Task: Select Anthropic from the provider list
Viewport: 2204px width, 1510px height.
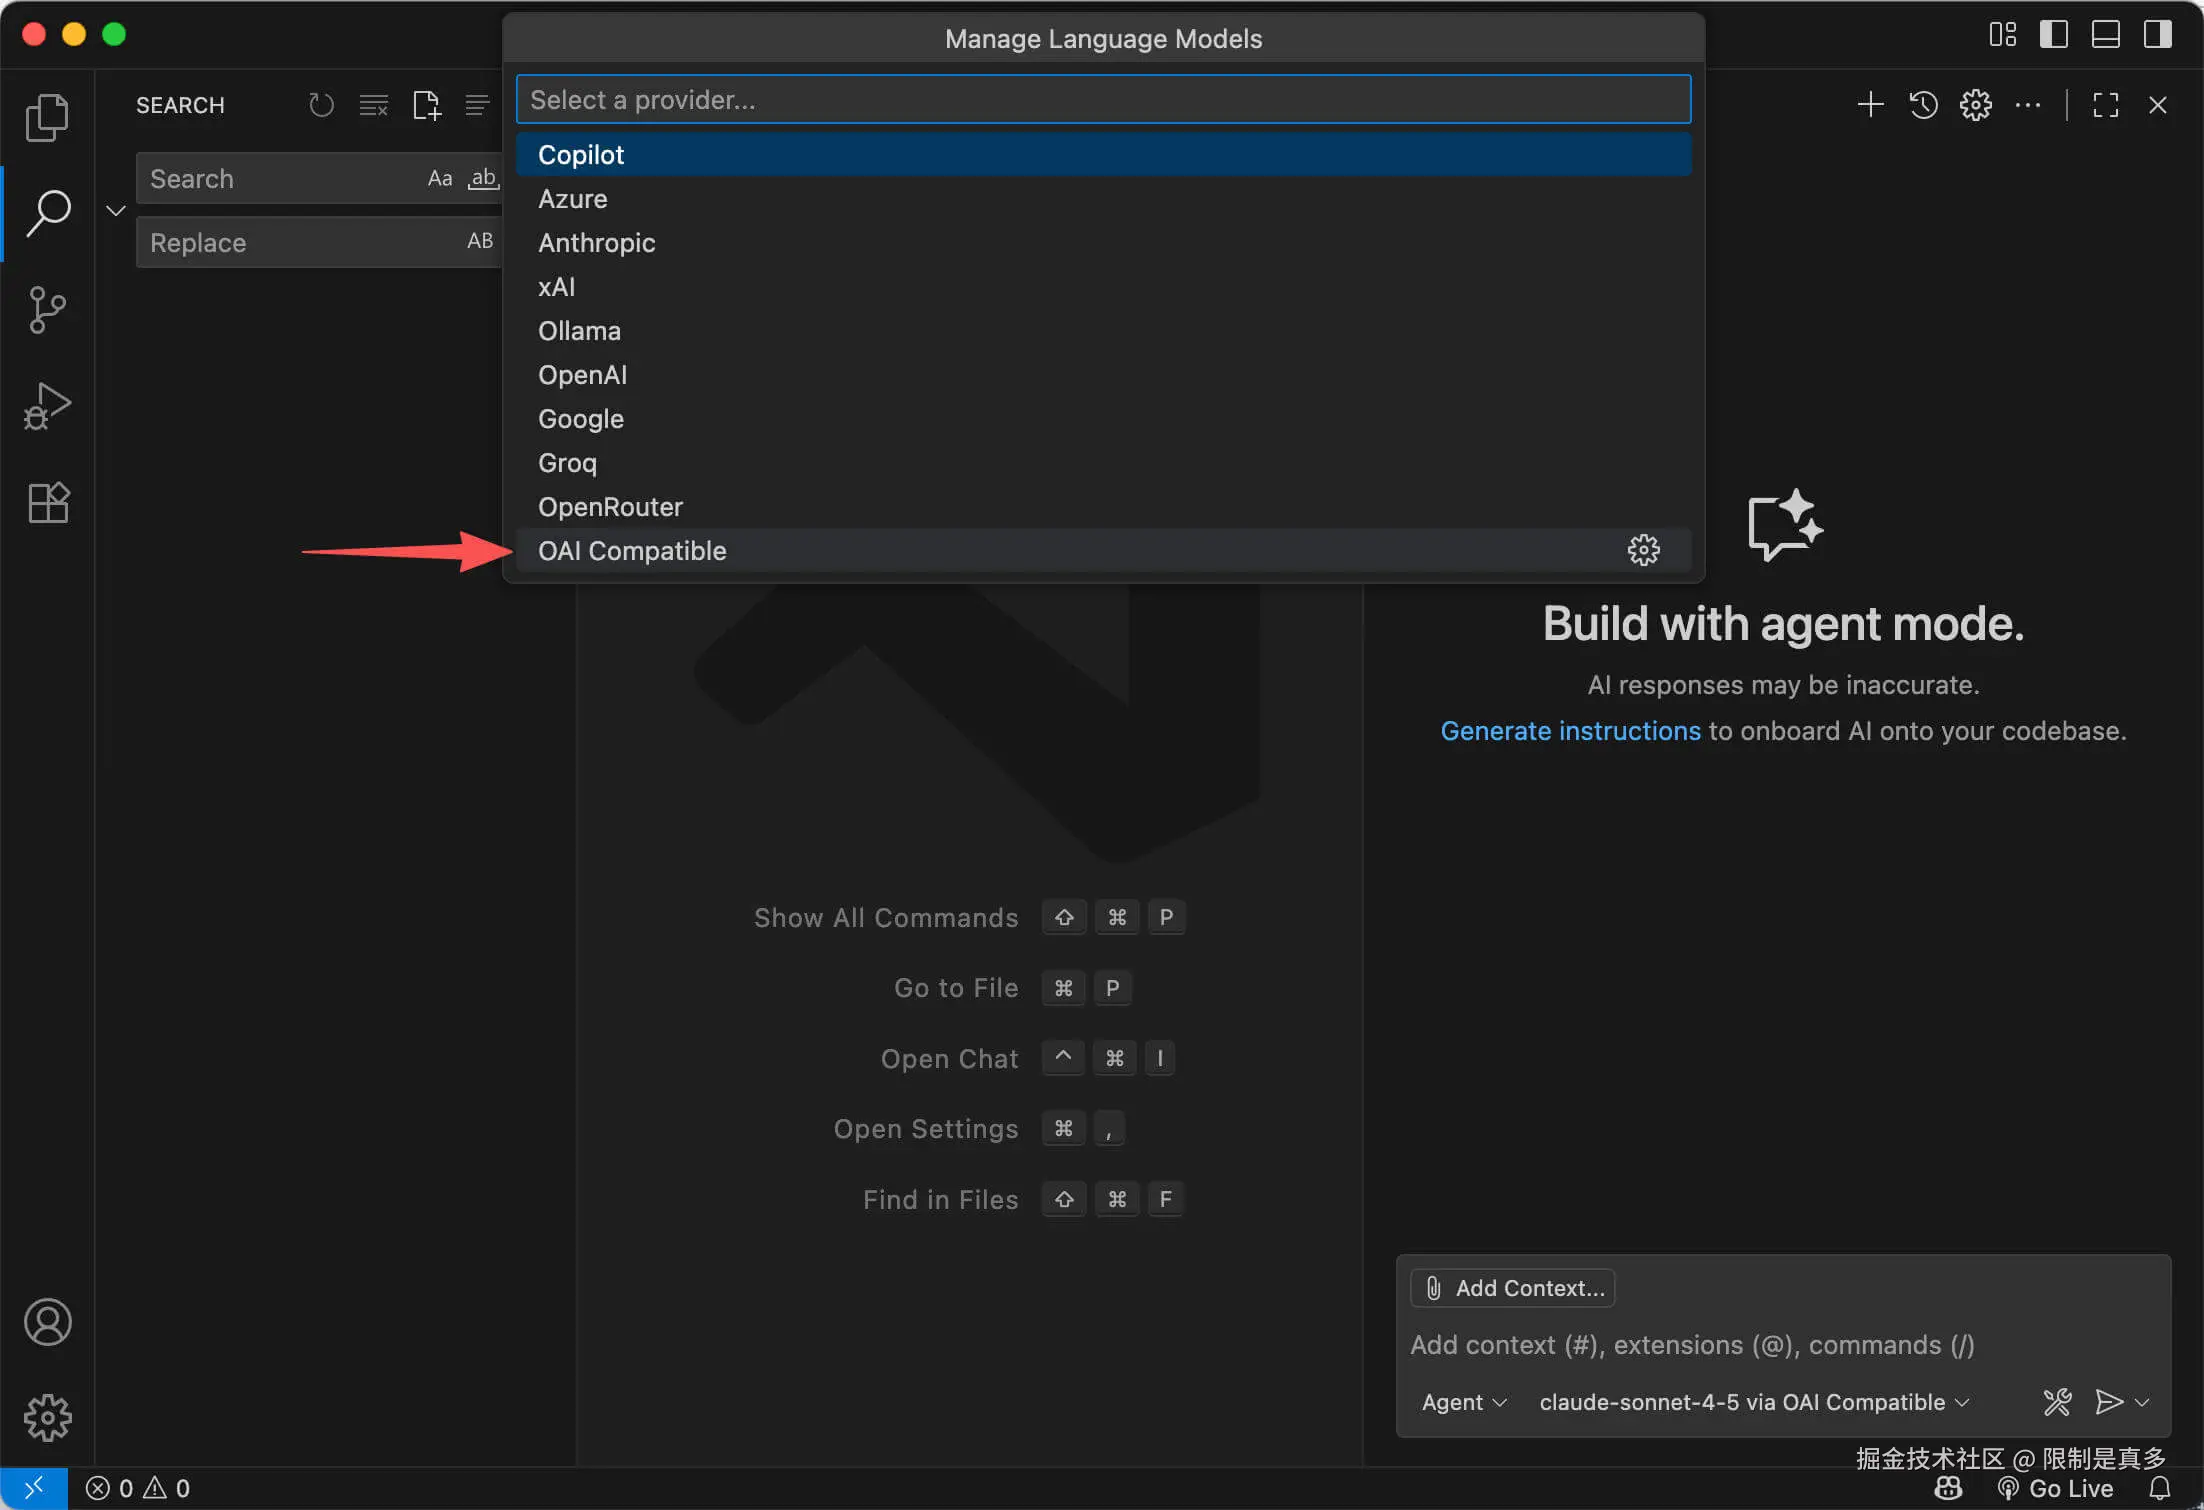Action: pyautogui.click(x=596, y=243)
